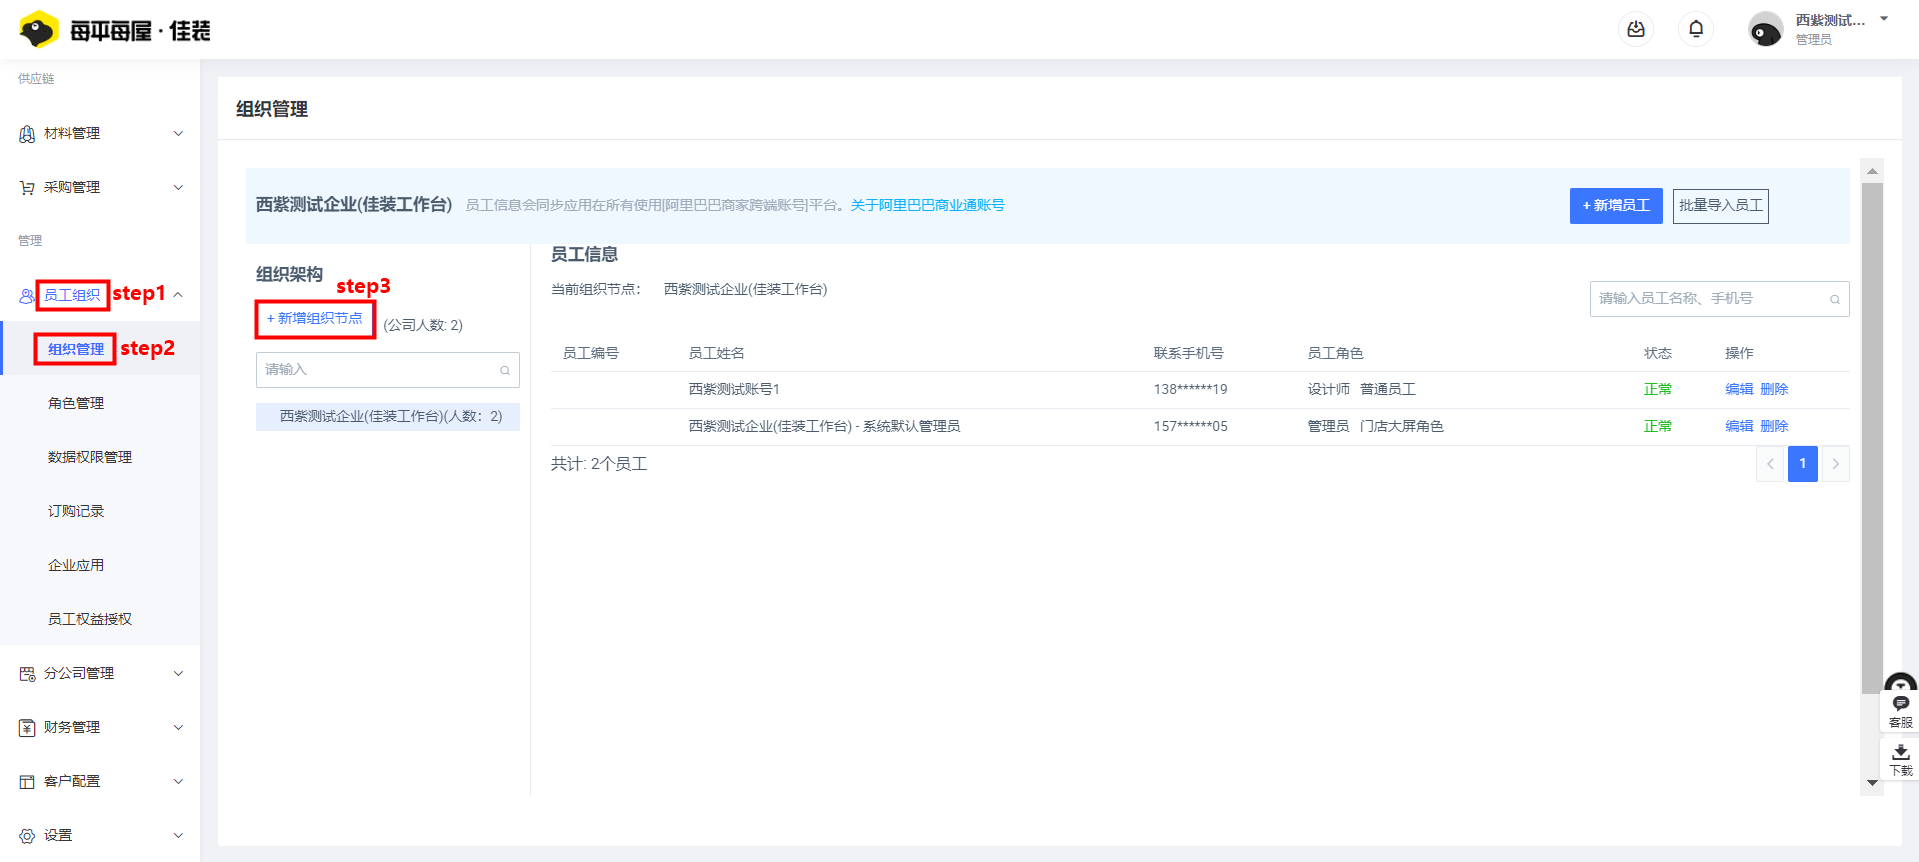Image resolution: width=1919 pixels, height=862 pixels.
Task: Click the 采购管理 cart icon
Action: tap(27, 188)
